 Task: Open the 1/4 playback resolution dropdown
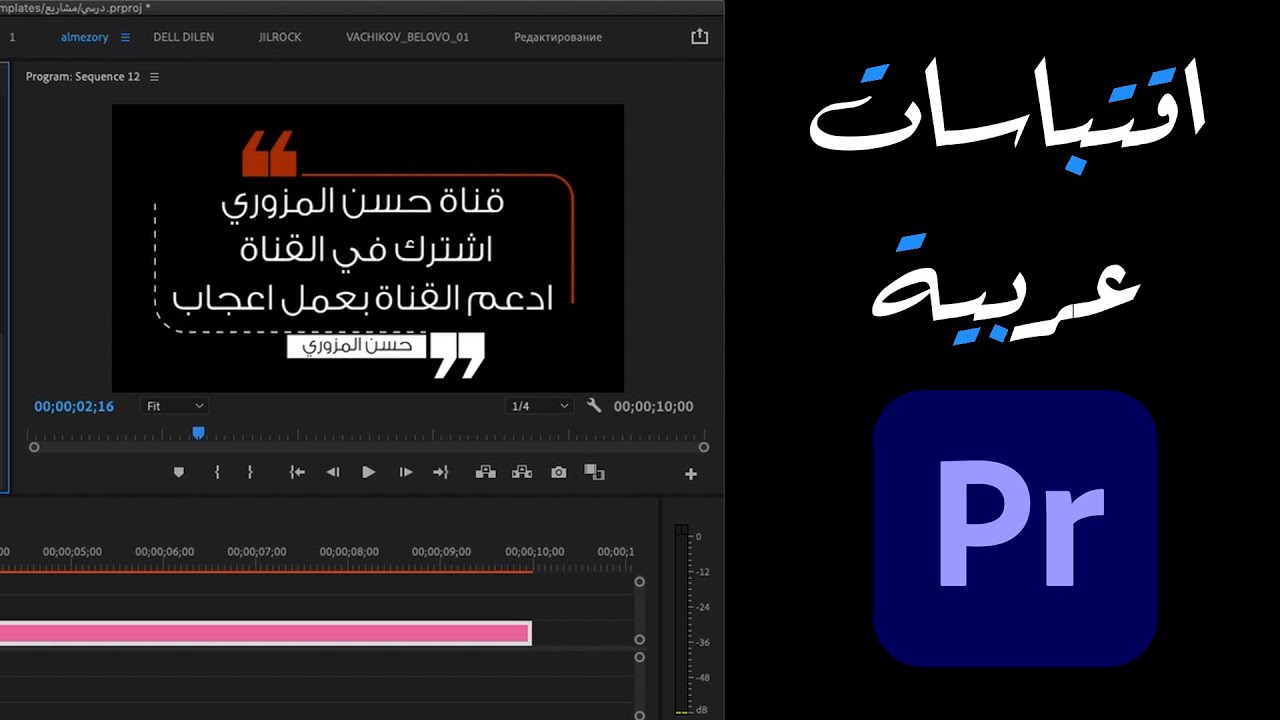(539, 406)
